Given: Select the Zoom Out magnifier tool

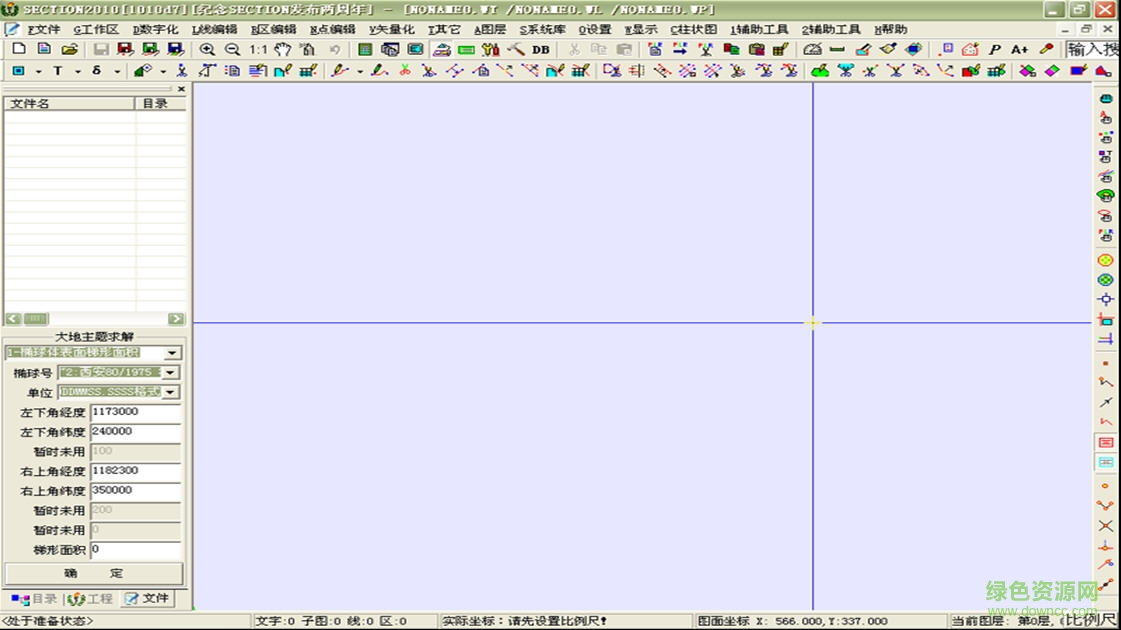Looking at the screenshot, I should (x=232, y=49).
